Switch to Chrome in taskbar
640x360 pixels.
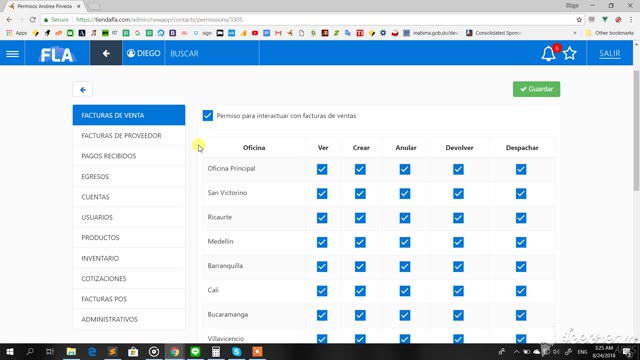pyautogui.click(x=175, y=351)
